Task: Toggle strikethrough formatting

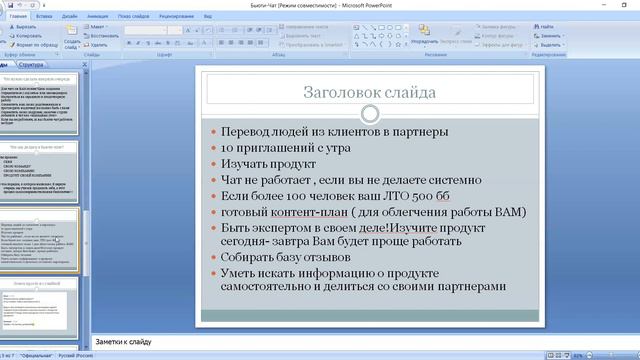Action: click(x=158, y=43)
